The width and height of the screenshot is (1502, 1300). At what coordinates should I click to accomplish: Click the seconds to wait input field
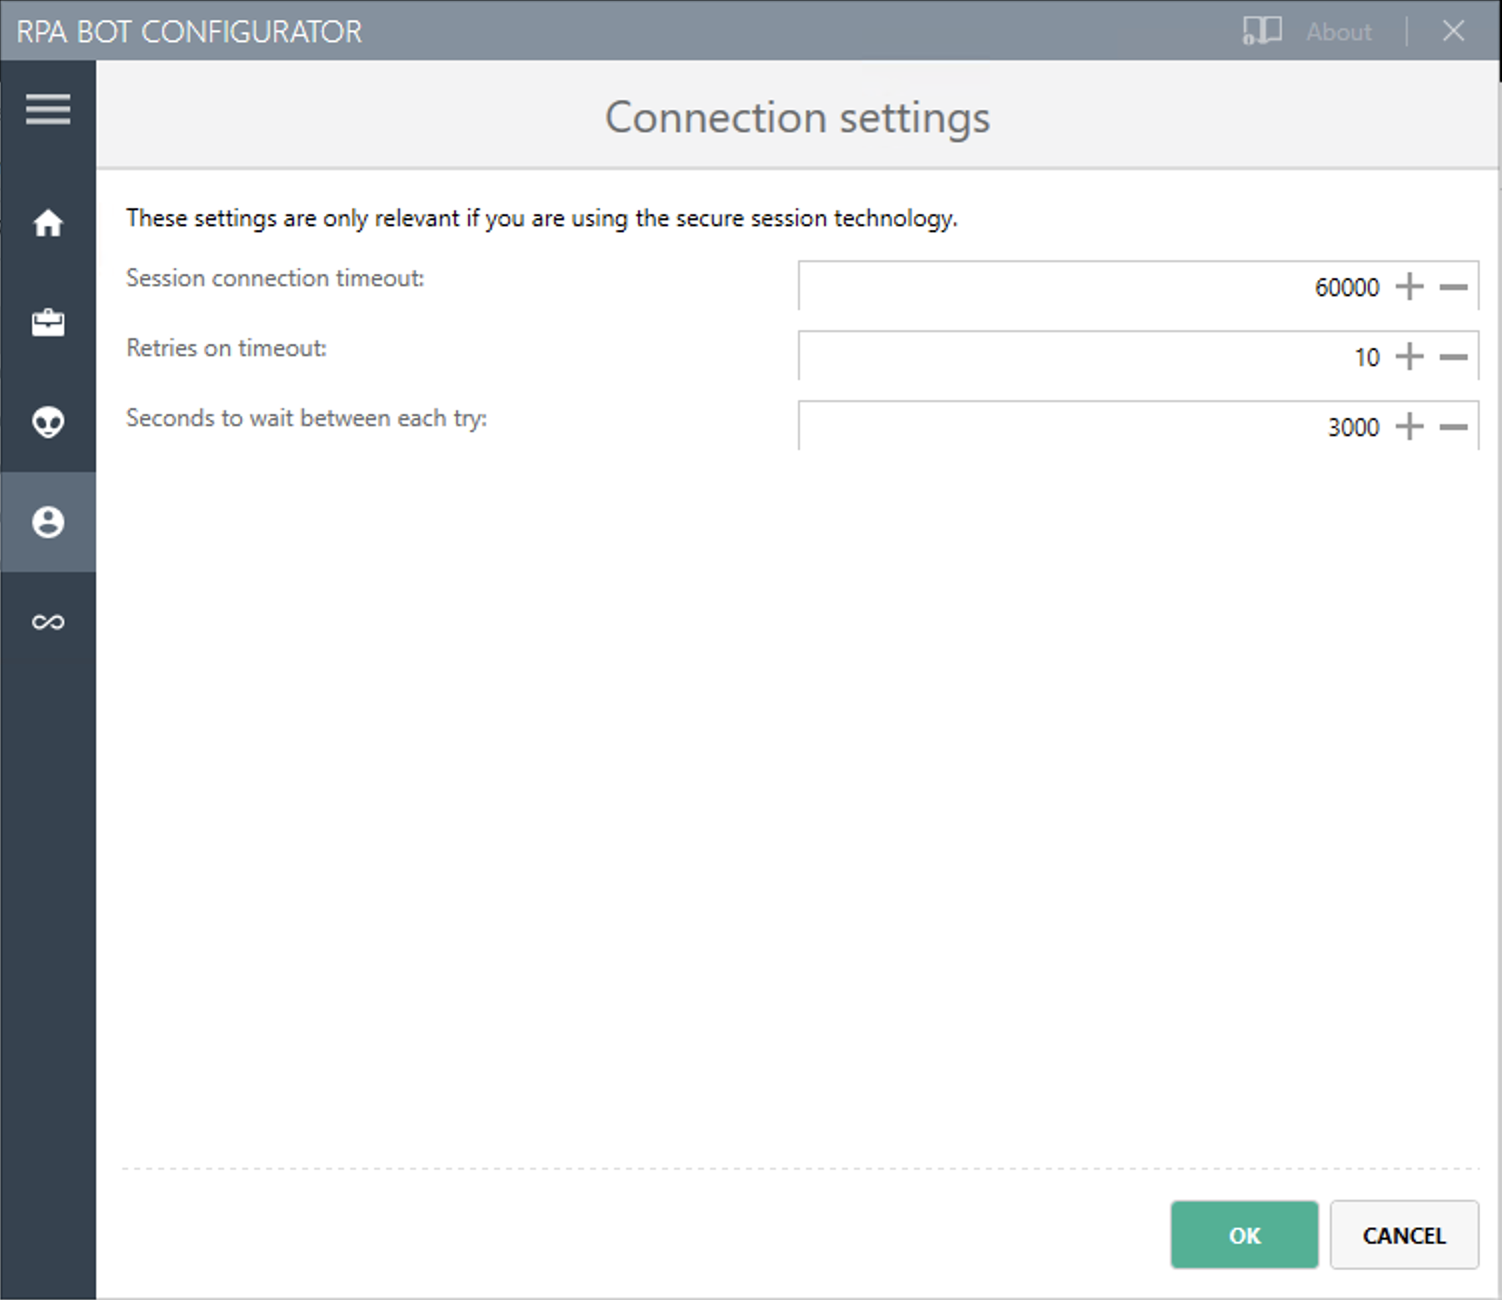tap(1100, 426)
